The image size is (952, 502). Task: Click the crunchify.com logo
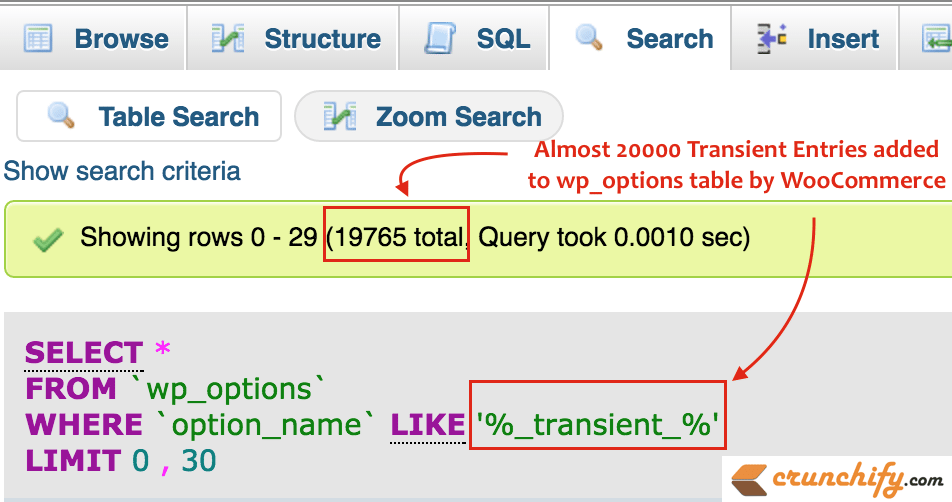click(x=838, y=479)
